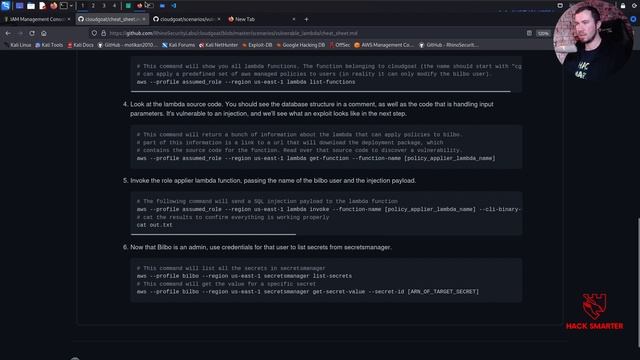Click step 5 'Invoke the role applier lambda' text

coord(273,180)
